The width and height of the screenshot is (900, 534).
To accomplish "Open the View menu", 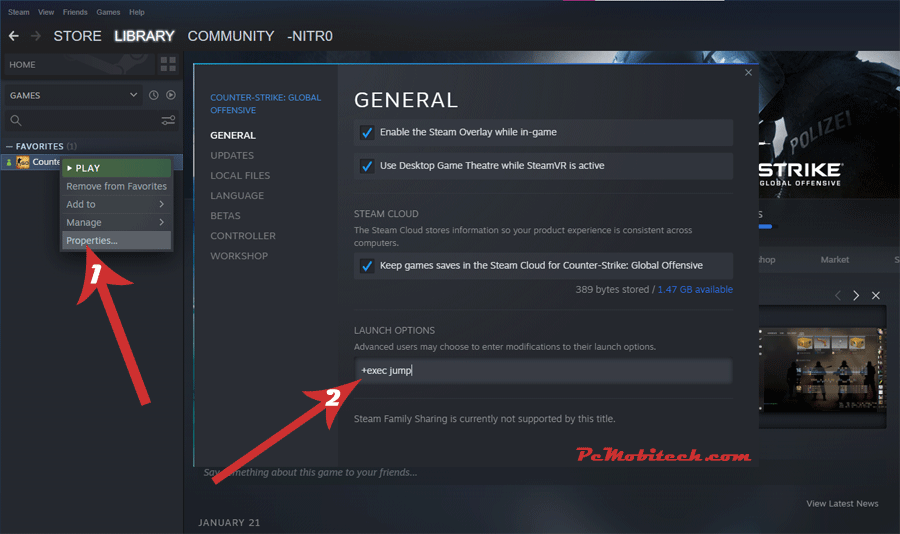I will [x=46, y=12].
